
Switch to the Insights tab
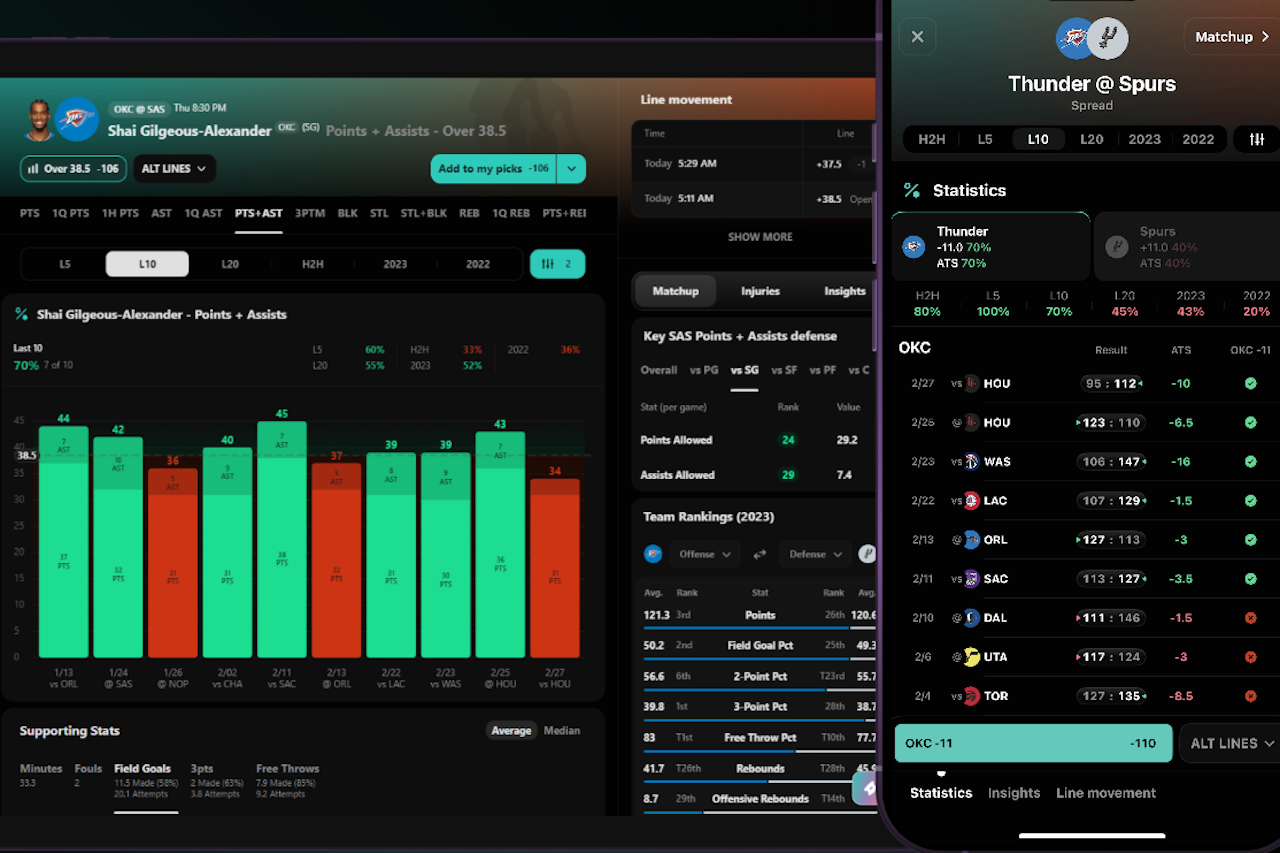[x=845, y=291]
